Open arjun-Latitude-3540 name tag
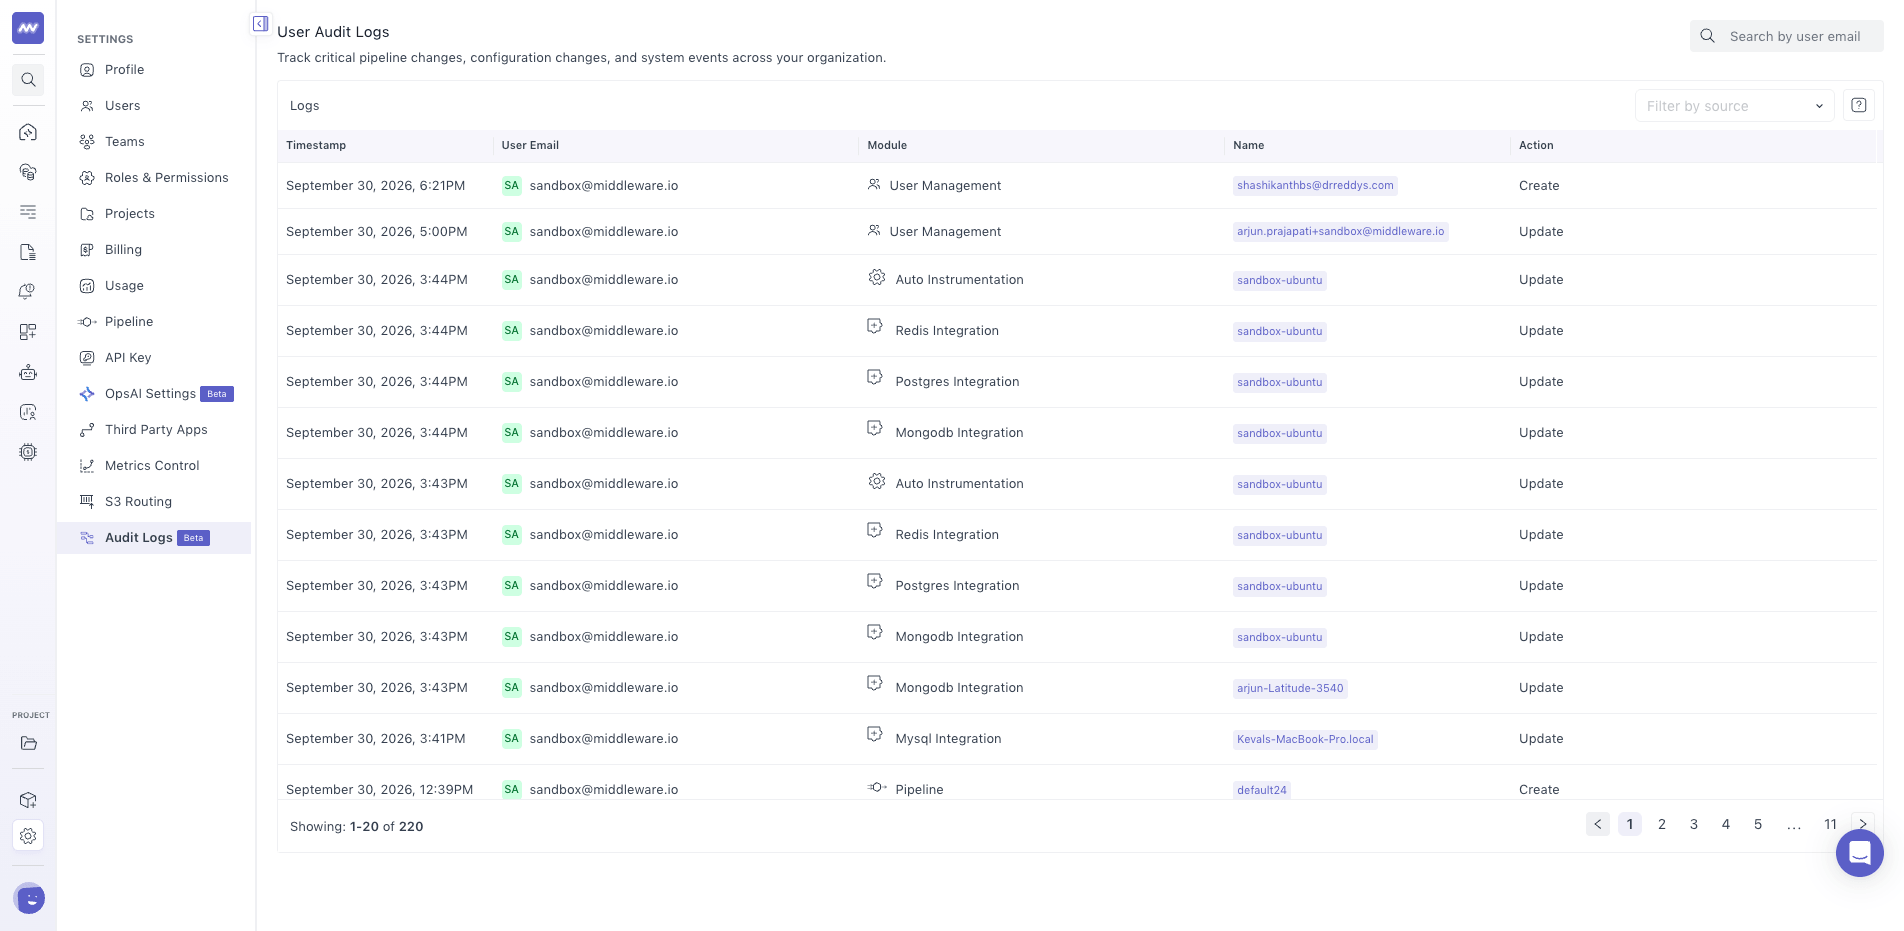The image size is (1904, 931). (x=1290, y=688)
